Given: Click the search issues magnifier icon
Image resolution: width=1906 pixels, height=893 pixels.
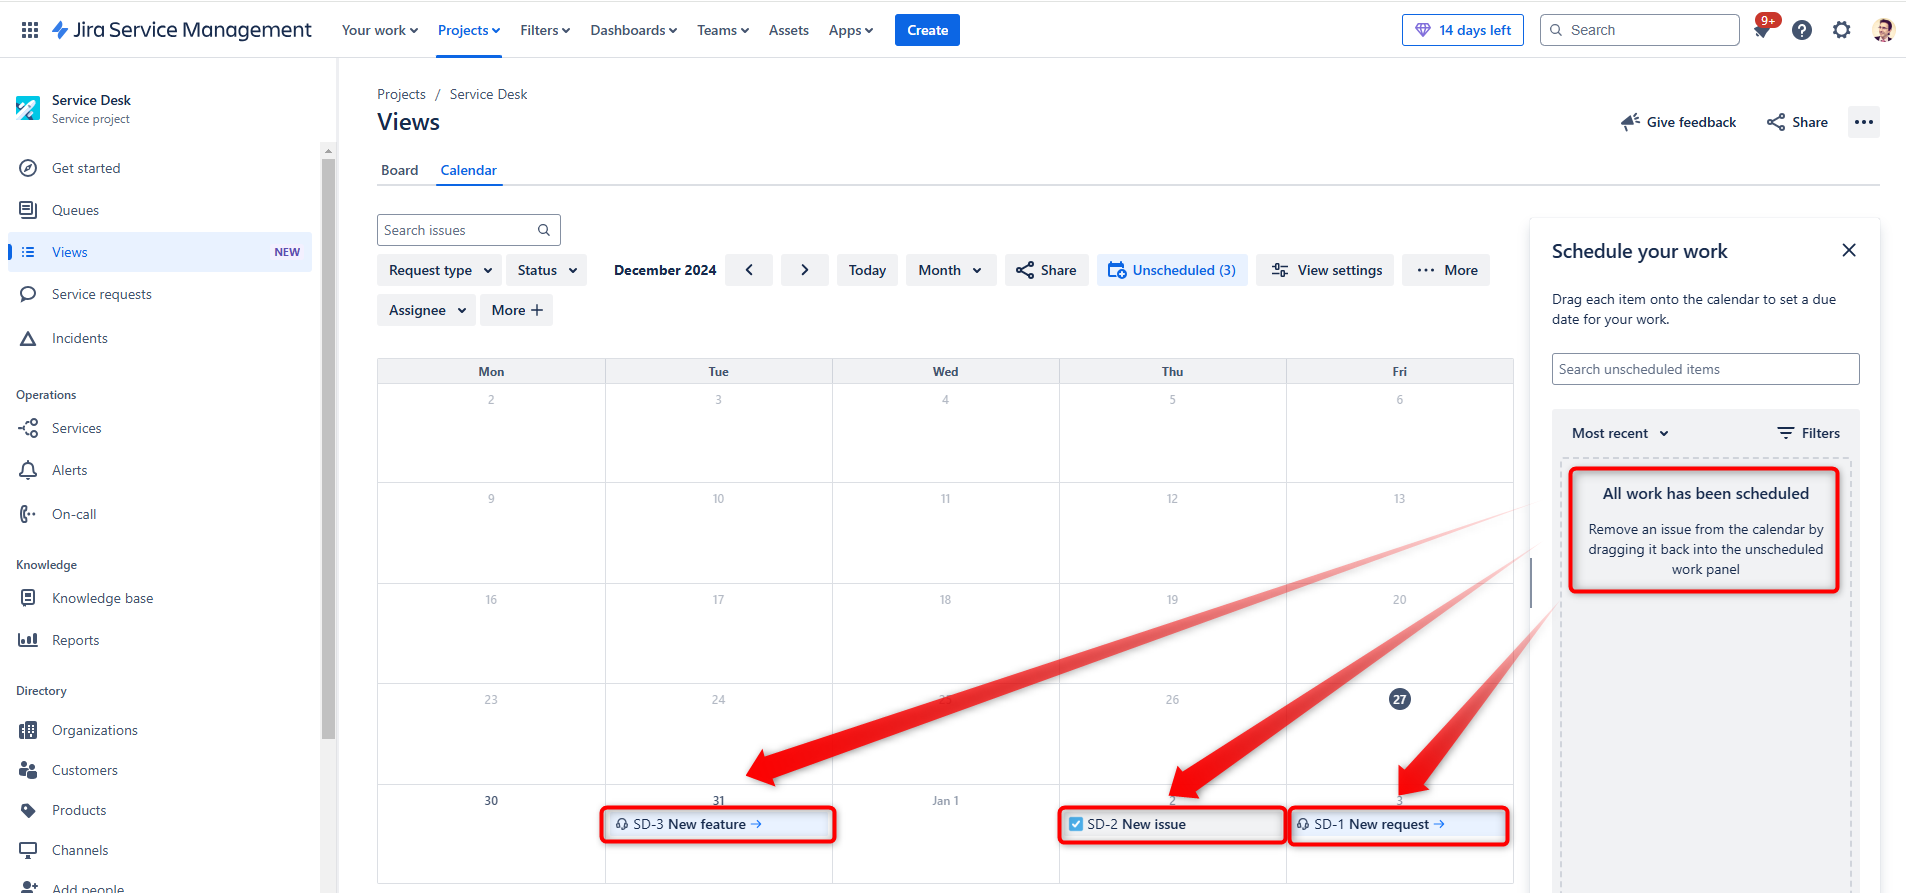Looking at the screenshot, I should pos(544,230).
